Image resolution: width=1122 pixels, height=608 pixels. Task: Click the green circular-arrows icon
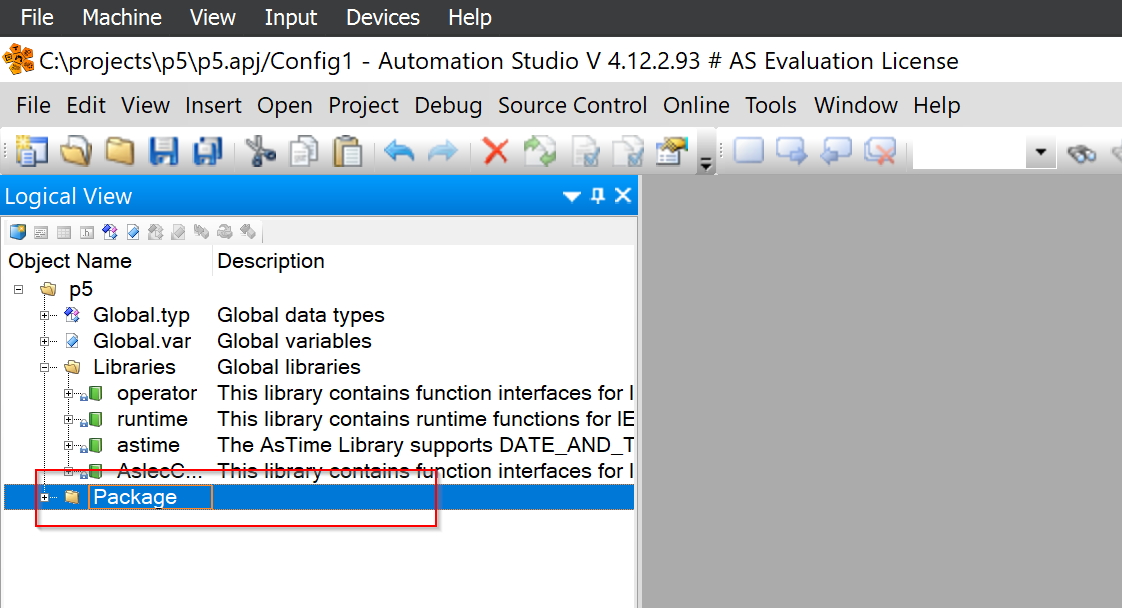[540, 151]
